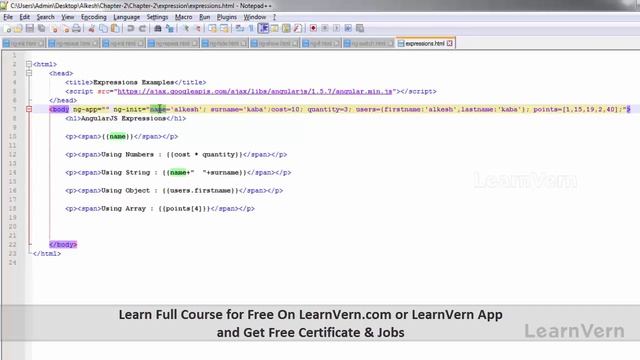Screen dimensions: 640x360
Task: Open the Language menu
Action: tap(127, 17)
